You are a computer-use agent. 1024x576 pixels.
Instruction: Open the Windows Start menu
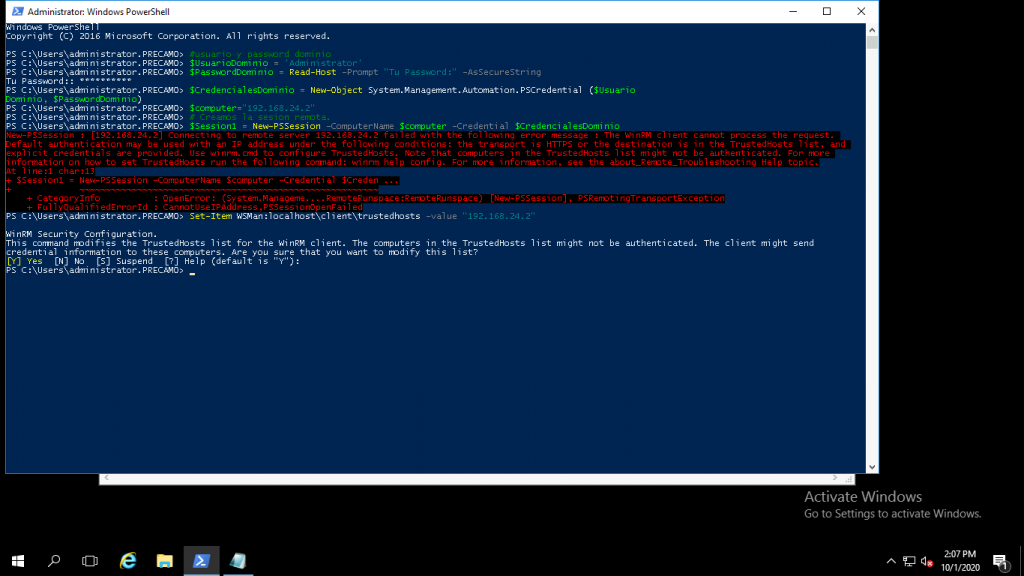18,561
